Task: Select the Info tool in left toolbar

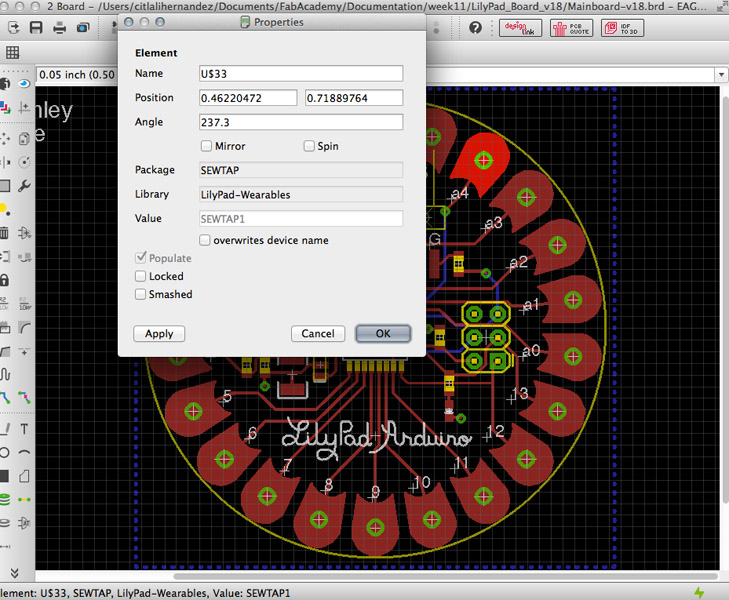Action: coord(4,84)
